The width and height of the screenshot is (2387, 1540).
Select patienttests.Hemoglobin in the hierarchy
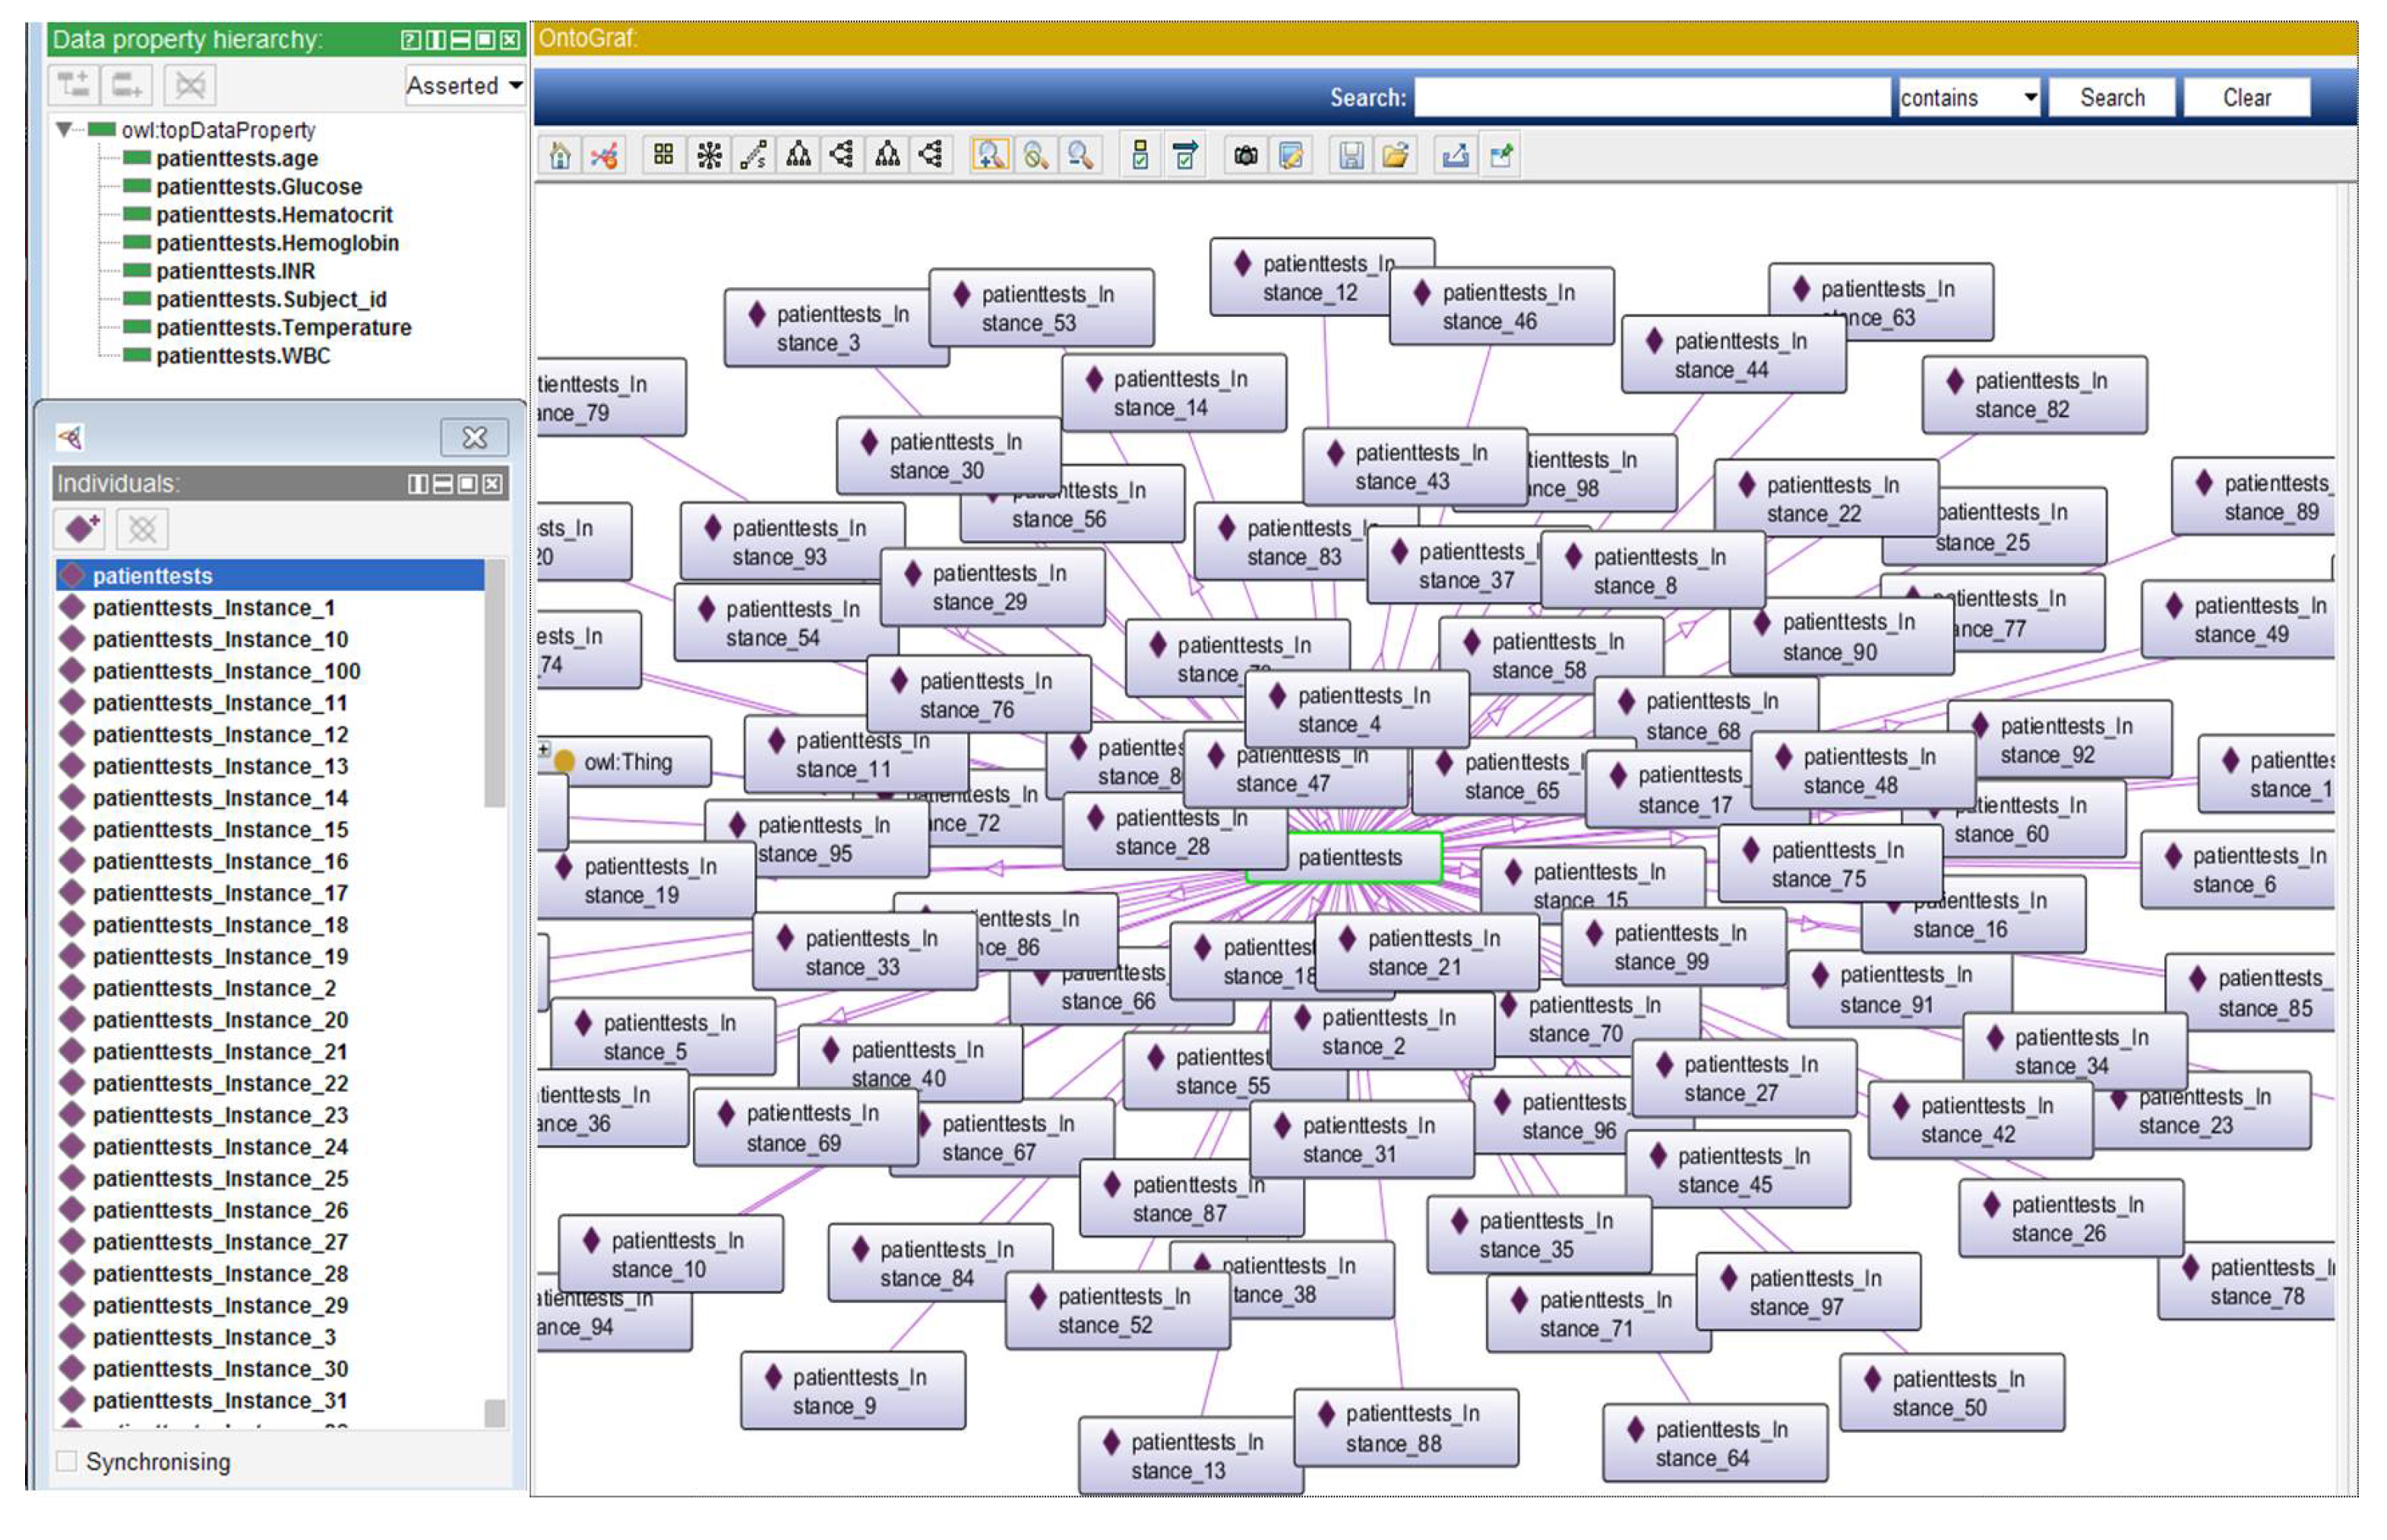pyautogui.click(x=277, y=243)
